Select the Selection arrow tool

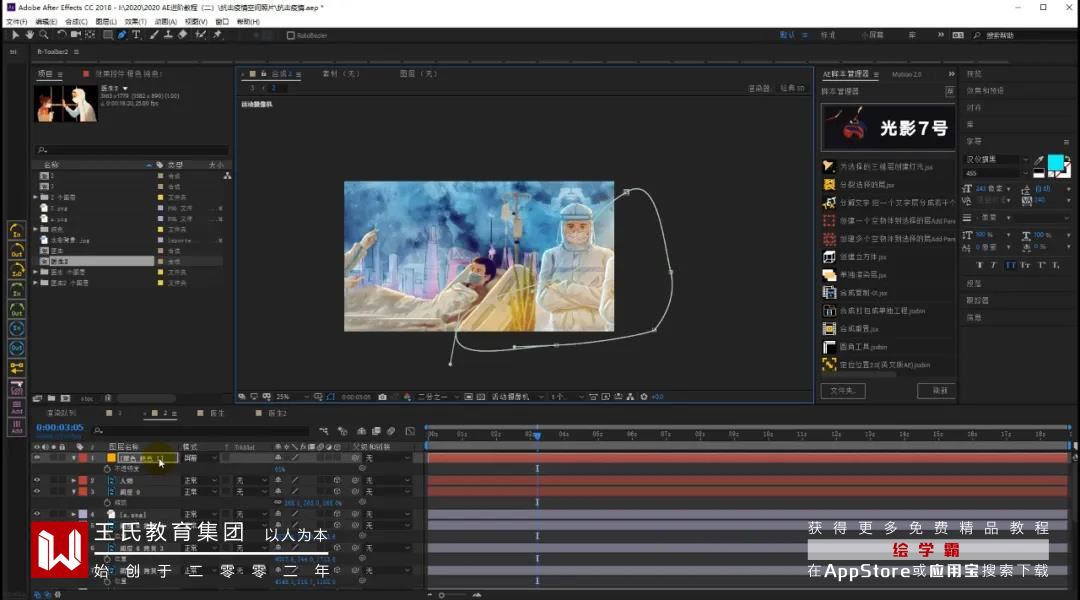click(15, 34)
